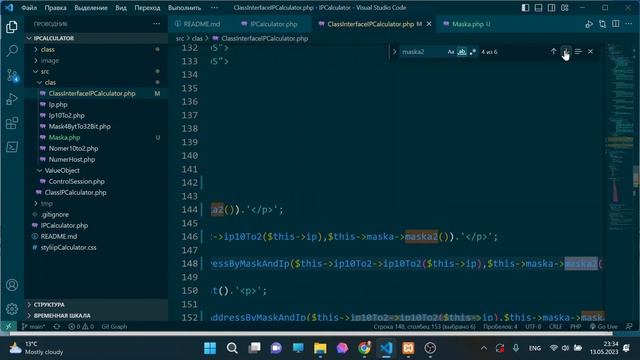Open changes icon in editor title bar

(602, 24)
